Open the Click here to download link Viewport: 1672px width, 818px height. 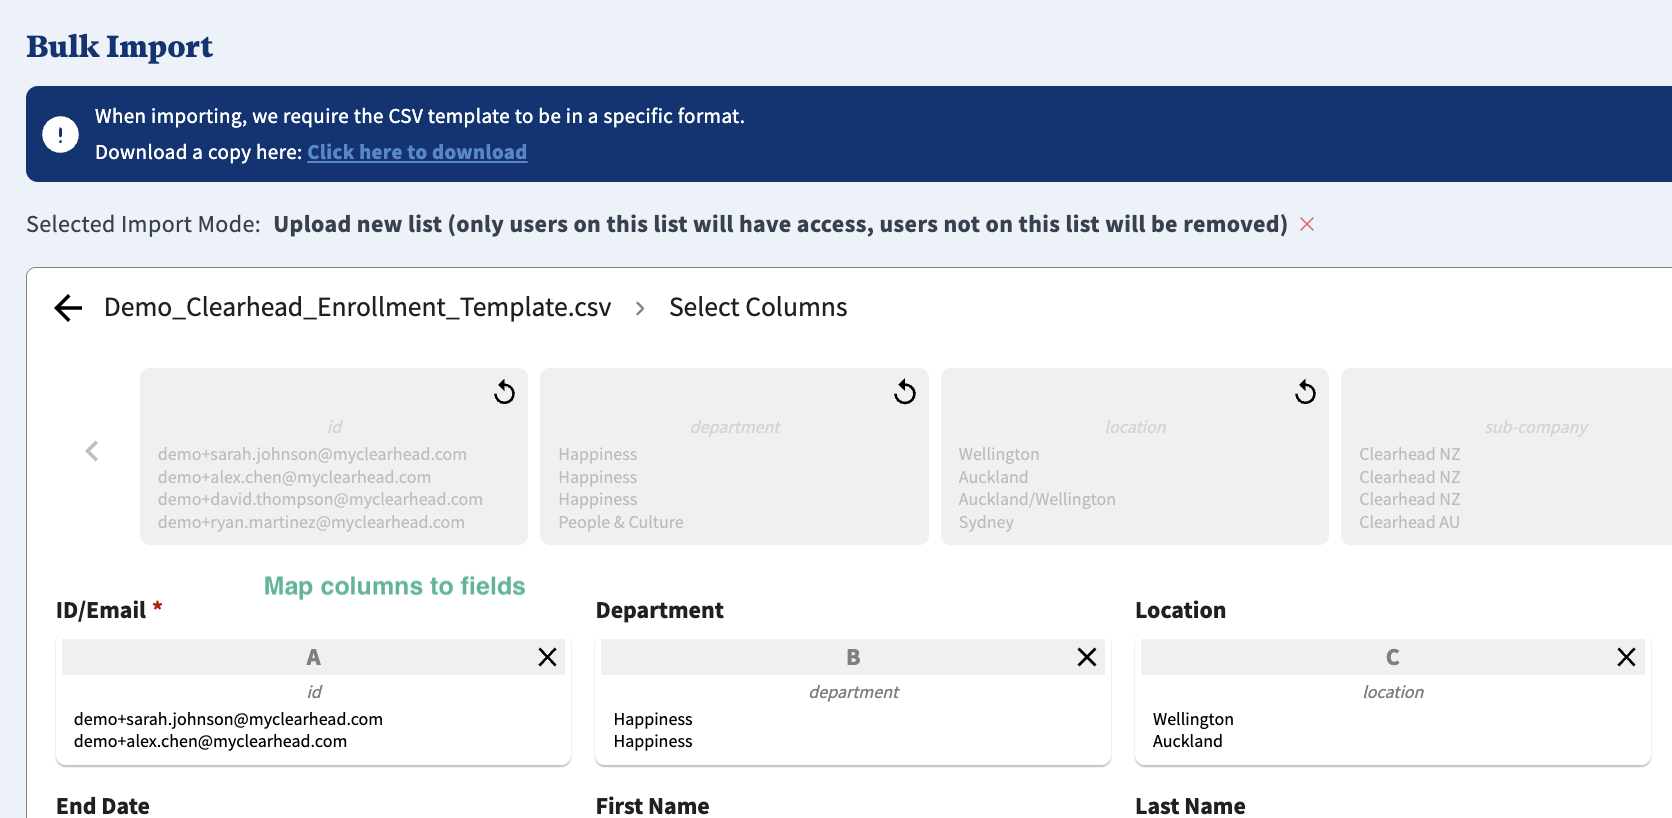pos(417,152)
